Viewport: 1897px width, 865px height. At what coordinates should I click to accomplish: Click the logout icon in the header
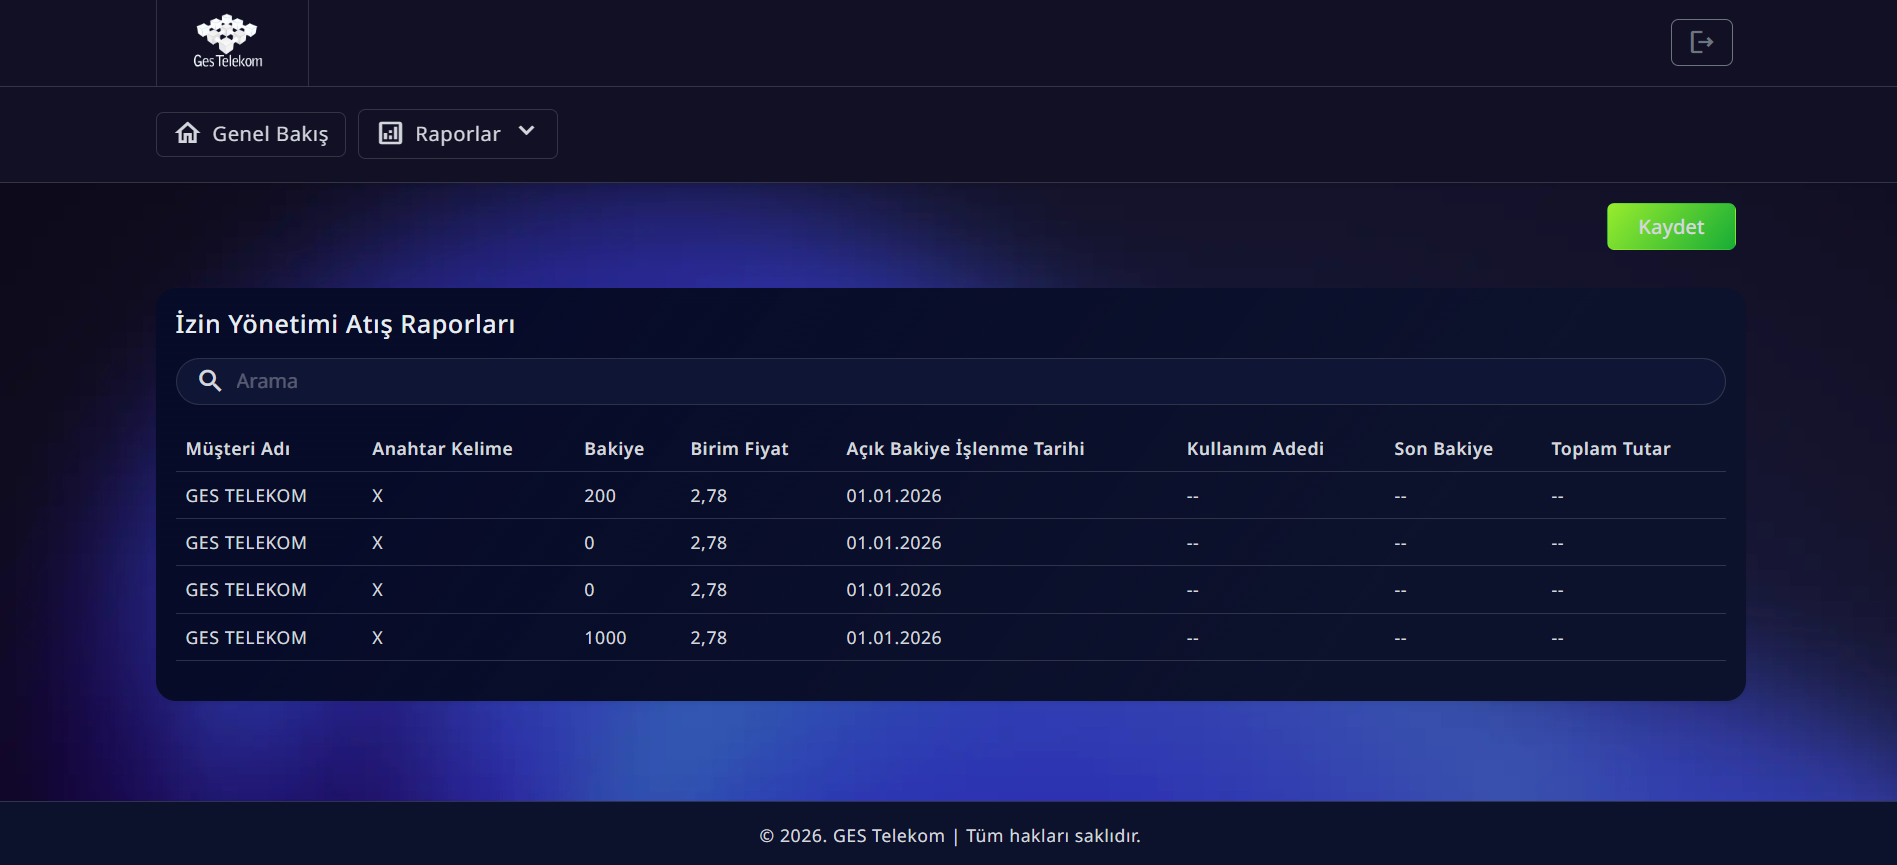pos(1701,42)
